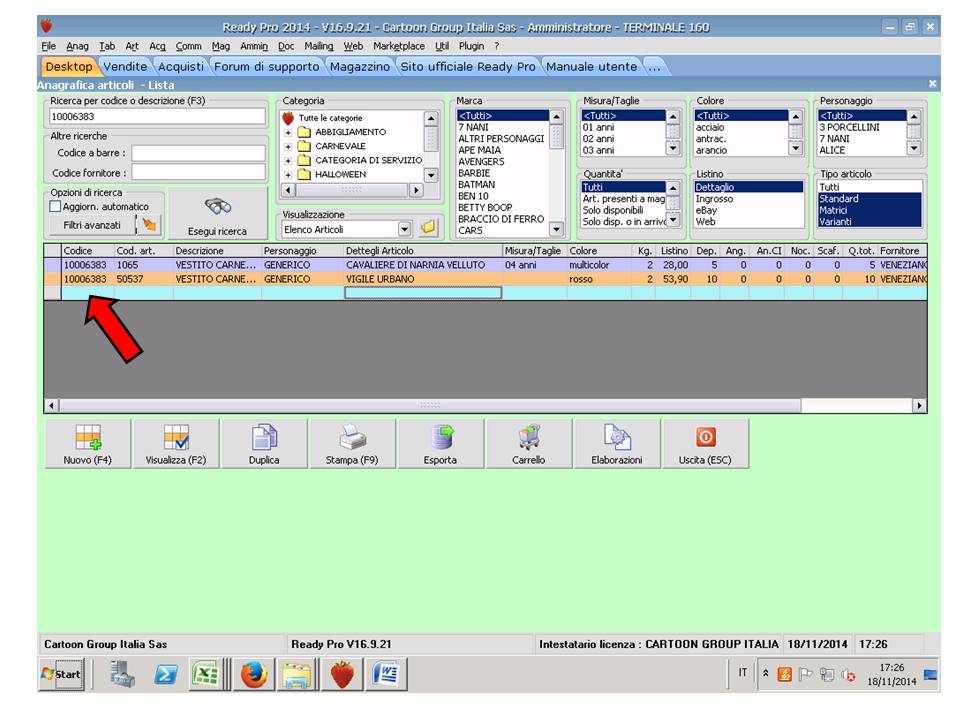
Task: Open the Manuale utente tab
Action: click(x=591, y=67)
